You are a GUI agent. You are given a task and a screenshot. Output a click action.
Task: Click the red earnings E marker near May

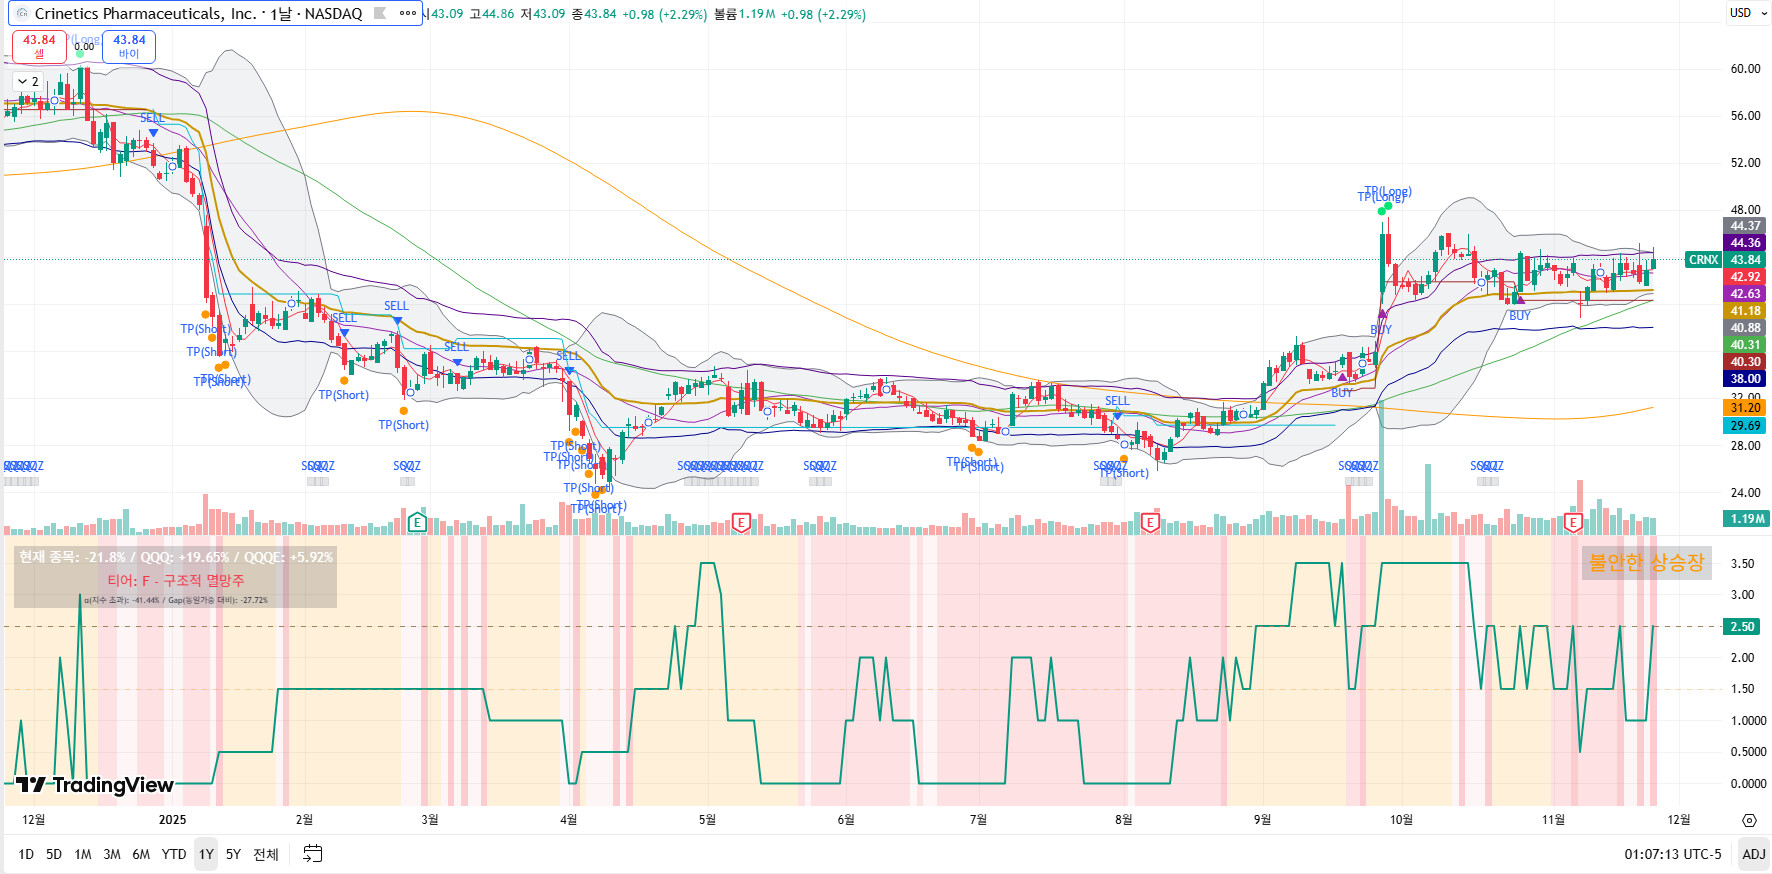(x=741, y=522)
